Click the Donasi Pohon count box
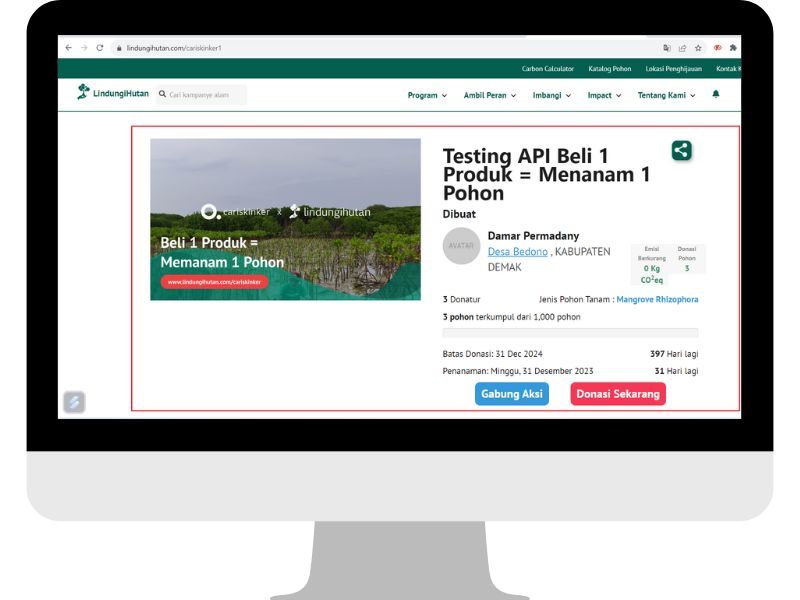This screenshot has width=800, height=600. coord(687,259)
